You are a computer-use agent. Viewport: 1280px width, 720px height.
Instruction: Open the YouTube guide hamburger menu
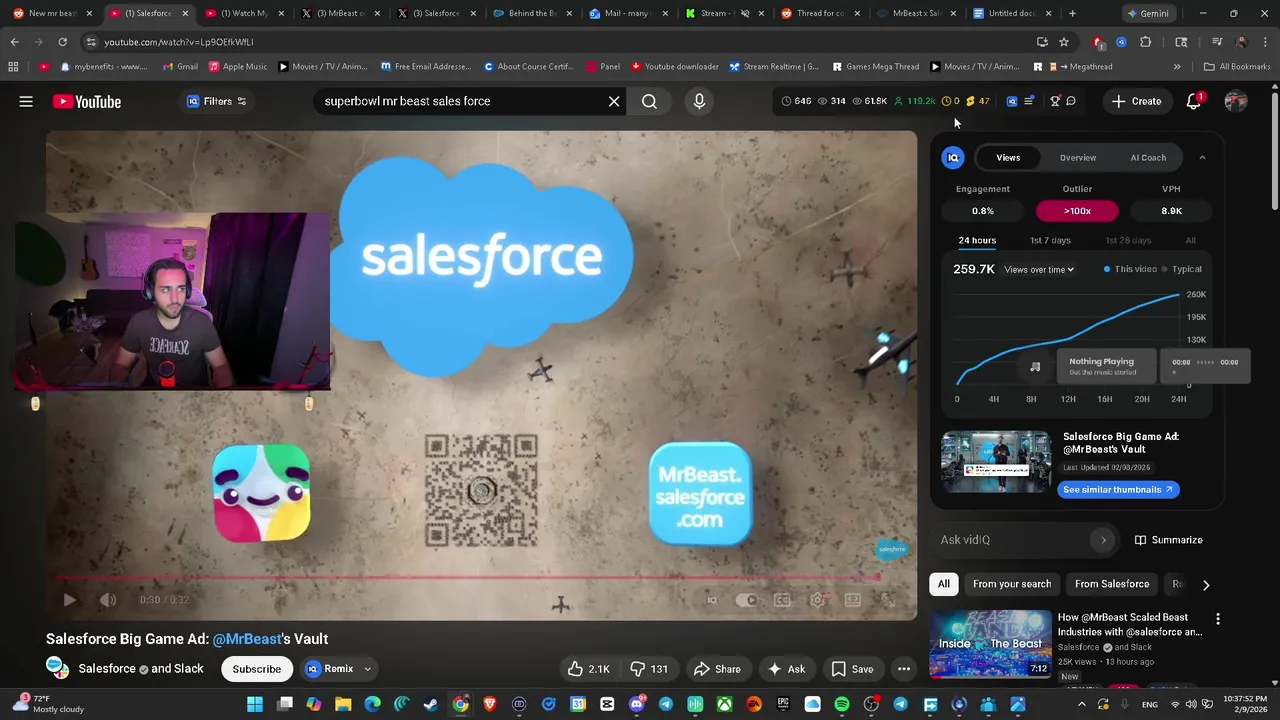(26, 101)
